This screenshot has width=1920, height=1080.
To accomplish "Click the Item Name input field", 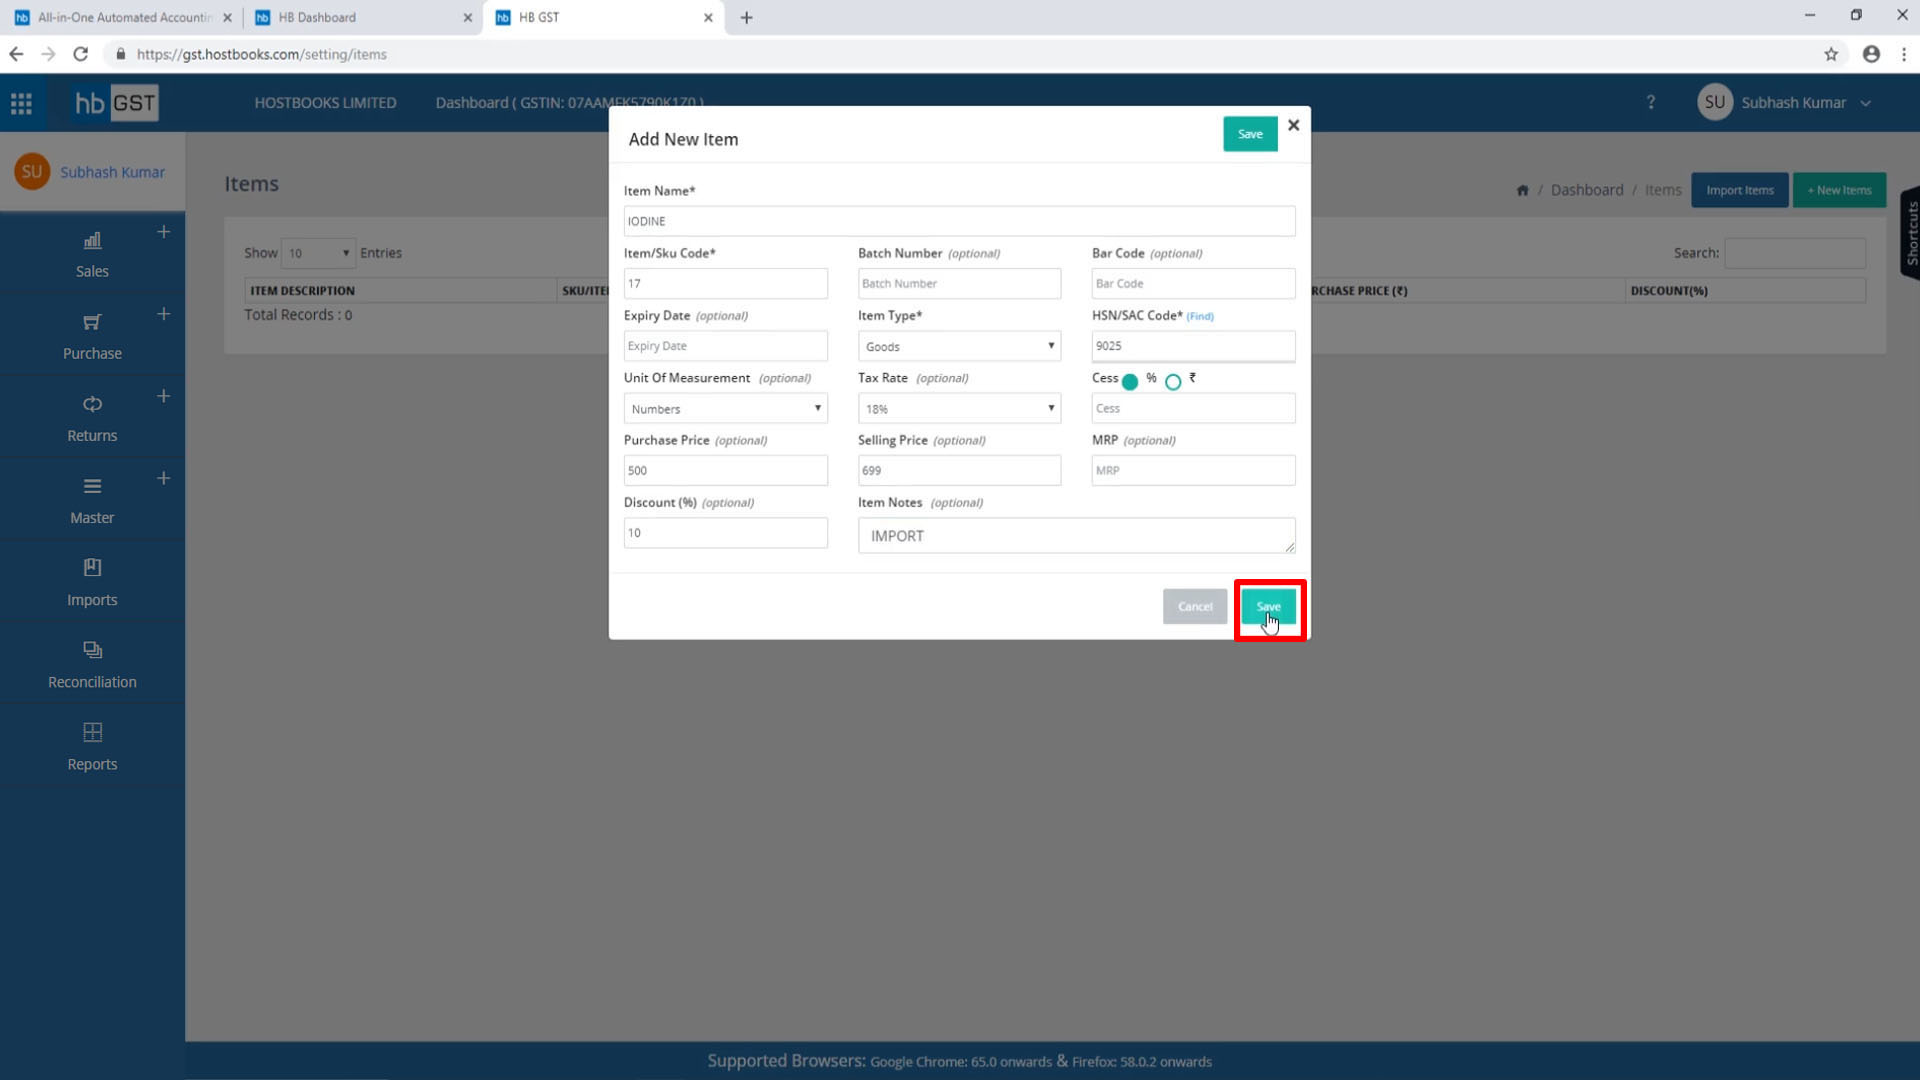I will coord(959,220).
